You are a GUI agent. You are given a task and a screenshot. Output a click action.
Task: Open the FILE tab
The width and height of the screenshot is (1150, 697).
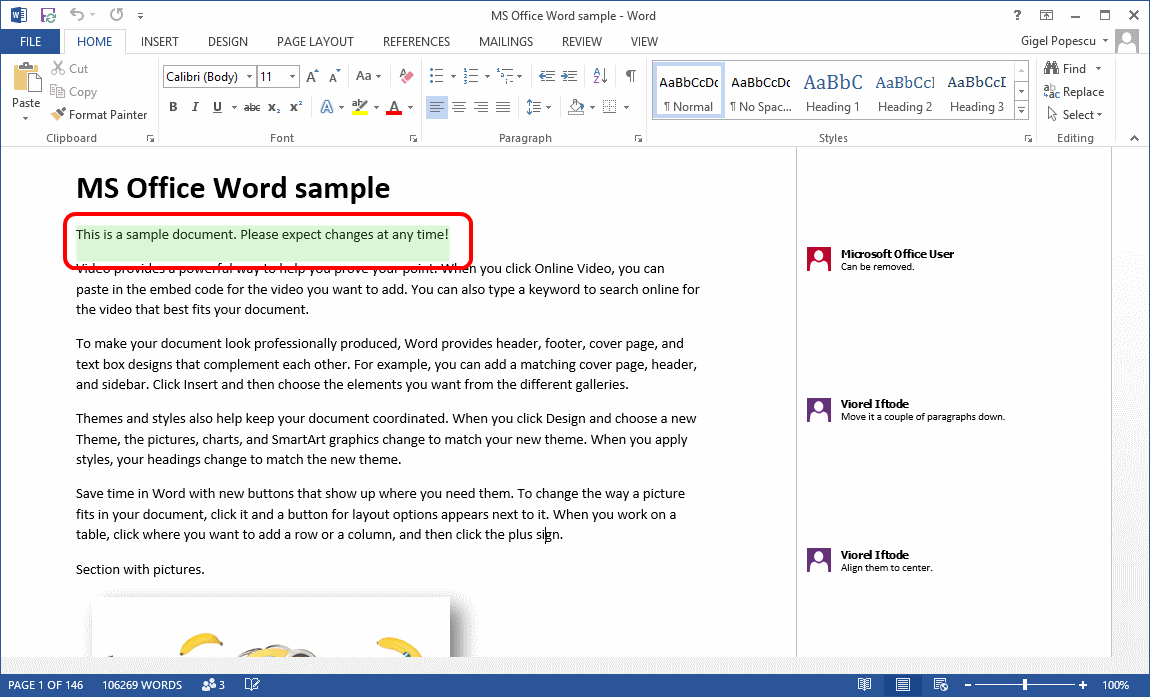click(x=30, y=42)
